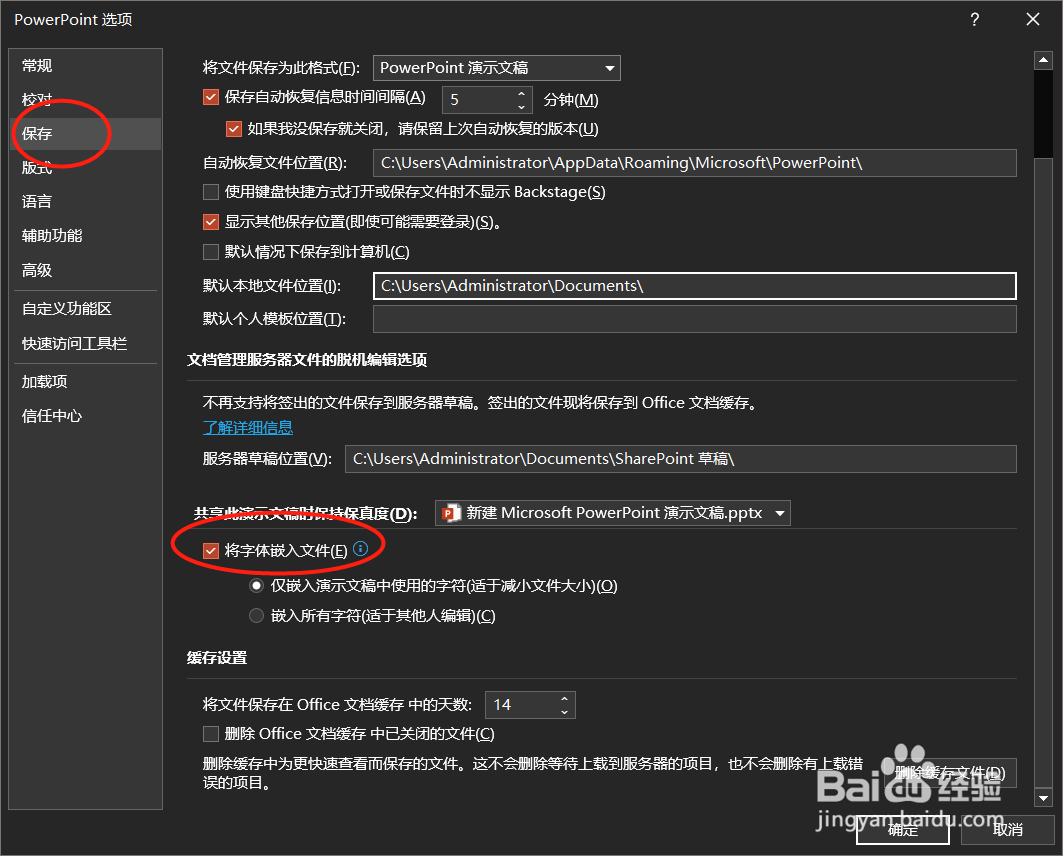
Task: Open the 语言 options category
Action: coord(85,201)
